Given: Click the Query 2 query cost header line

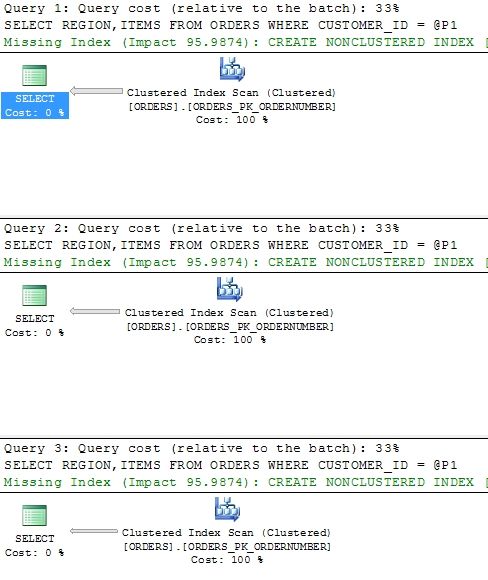Looking at the screenshot, I should pos(202,228).
